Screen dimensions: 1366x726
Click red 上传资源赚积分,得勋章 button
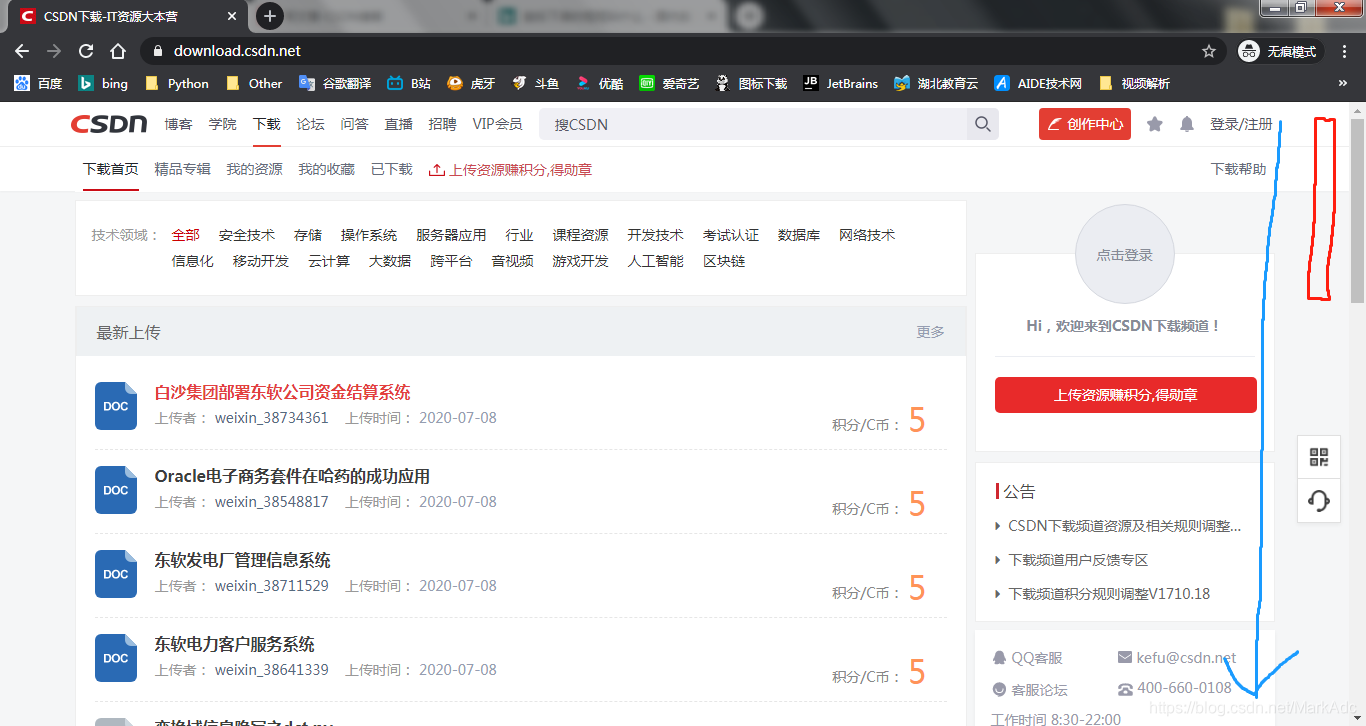tap(1126, 395)
